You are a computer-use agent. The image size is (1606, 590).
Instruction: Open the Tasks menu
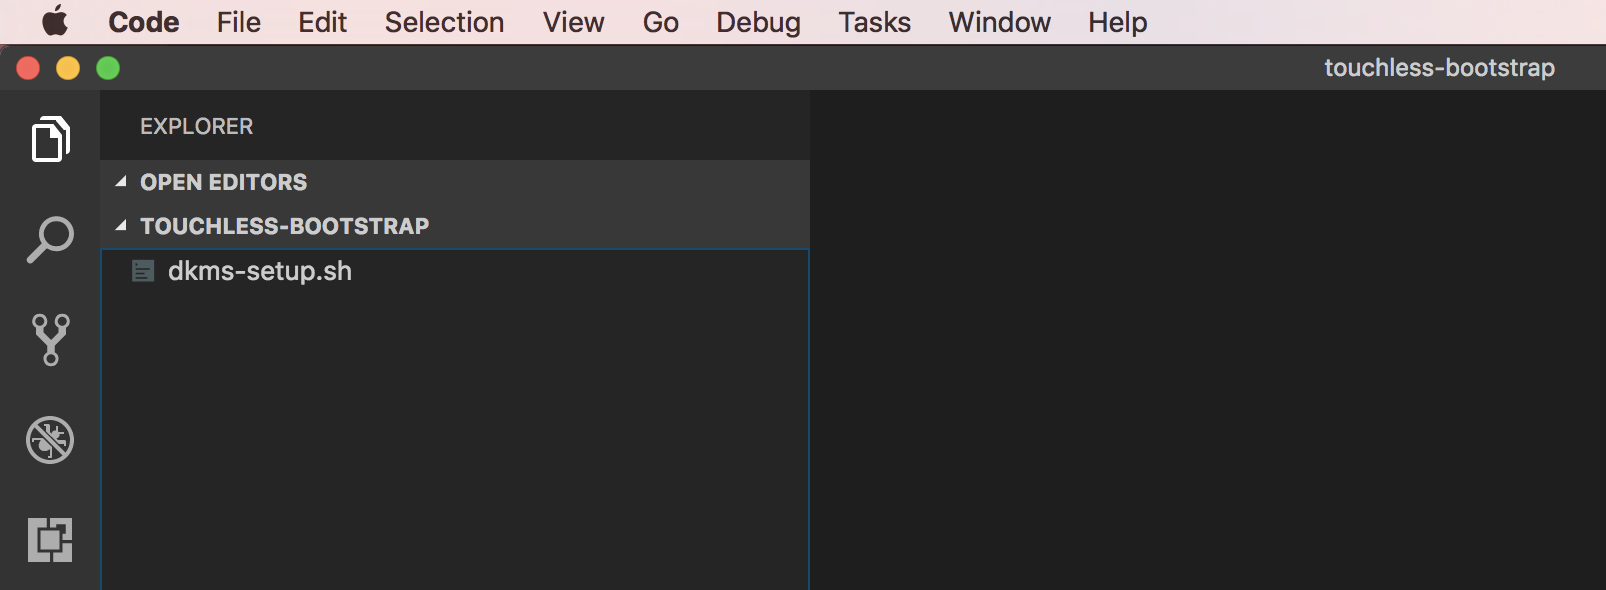(874, 21)
